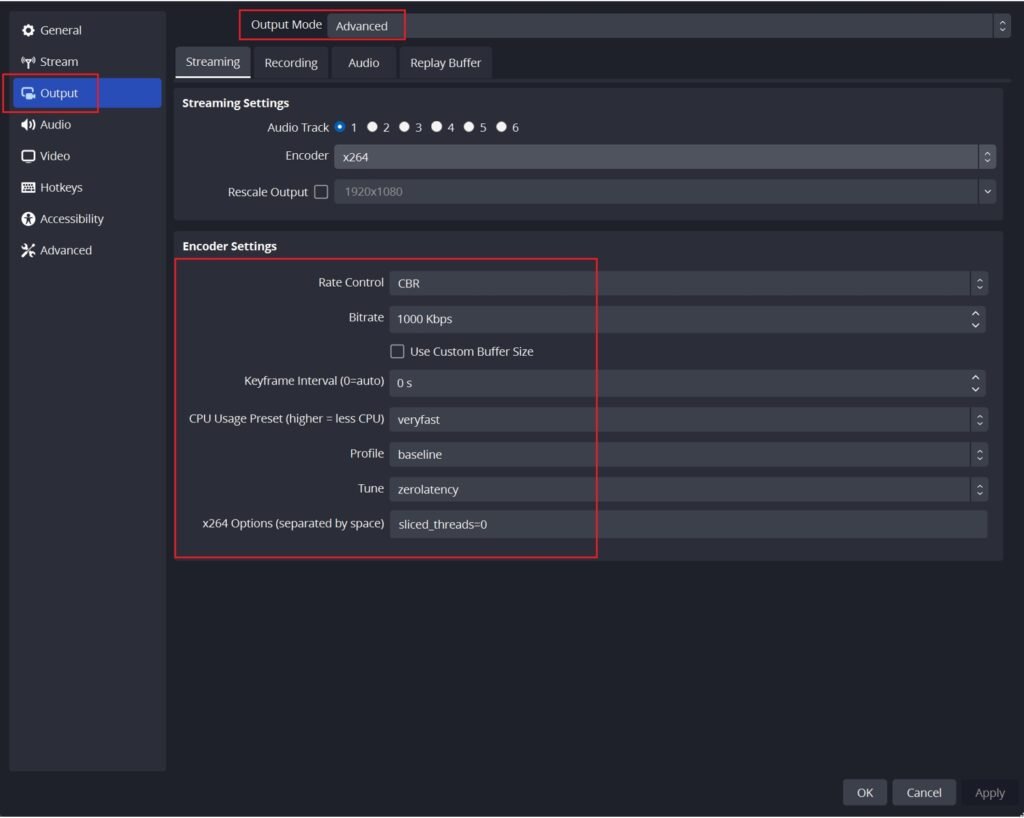1024x818 pixels.
Task: Open the Rate Control dropdown
Action: tap(687, 284)
